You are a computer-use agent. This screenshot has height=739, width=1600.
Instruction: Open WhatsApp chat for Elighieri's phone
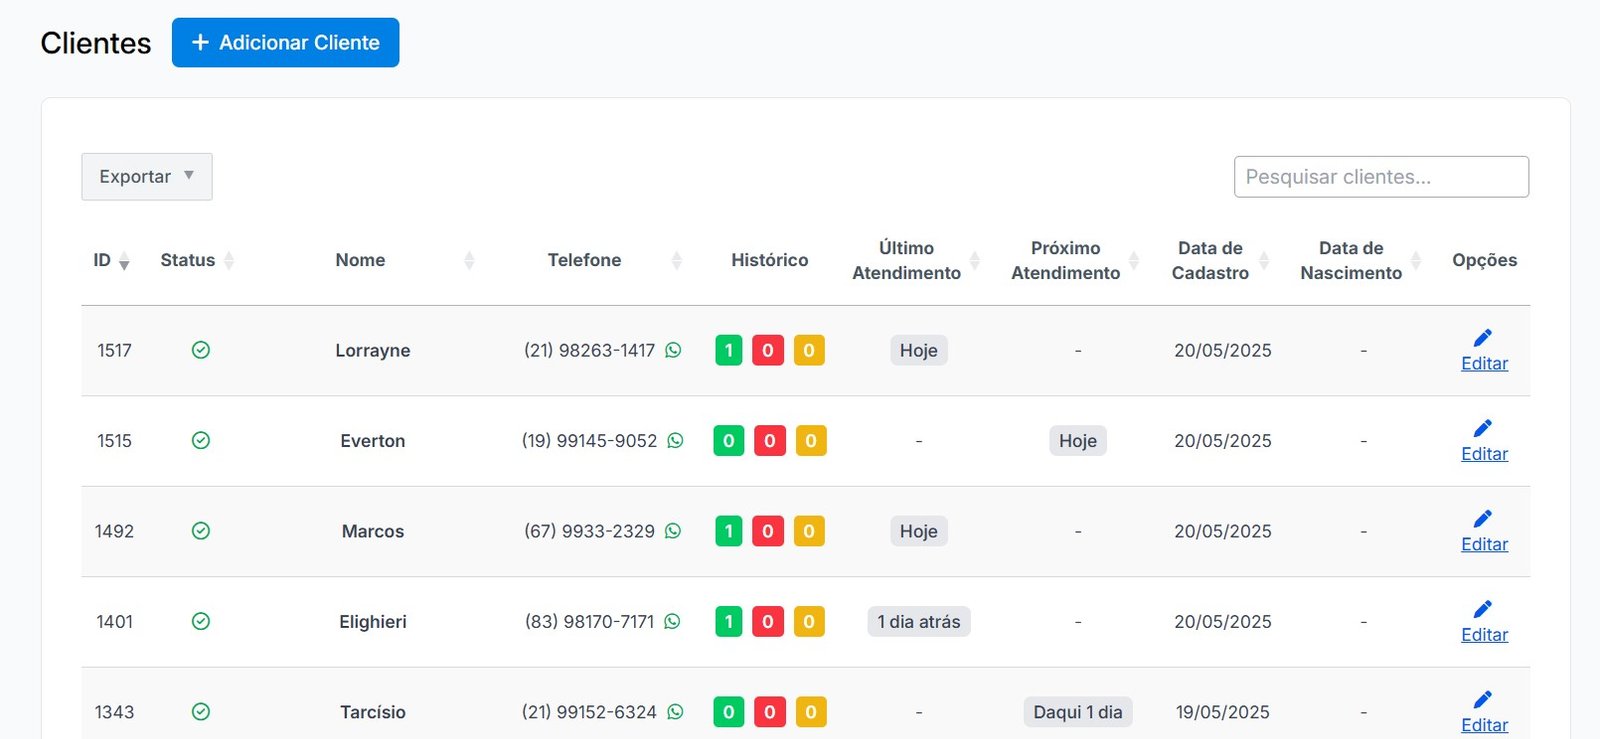click(672, 622)
